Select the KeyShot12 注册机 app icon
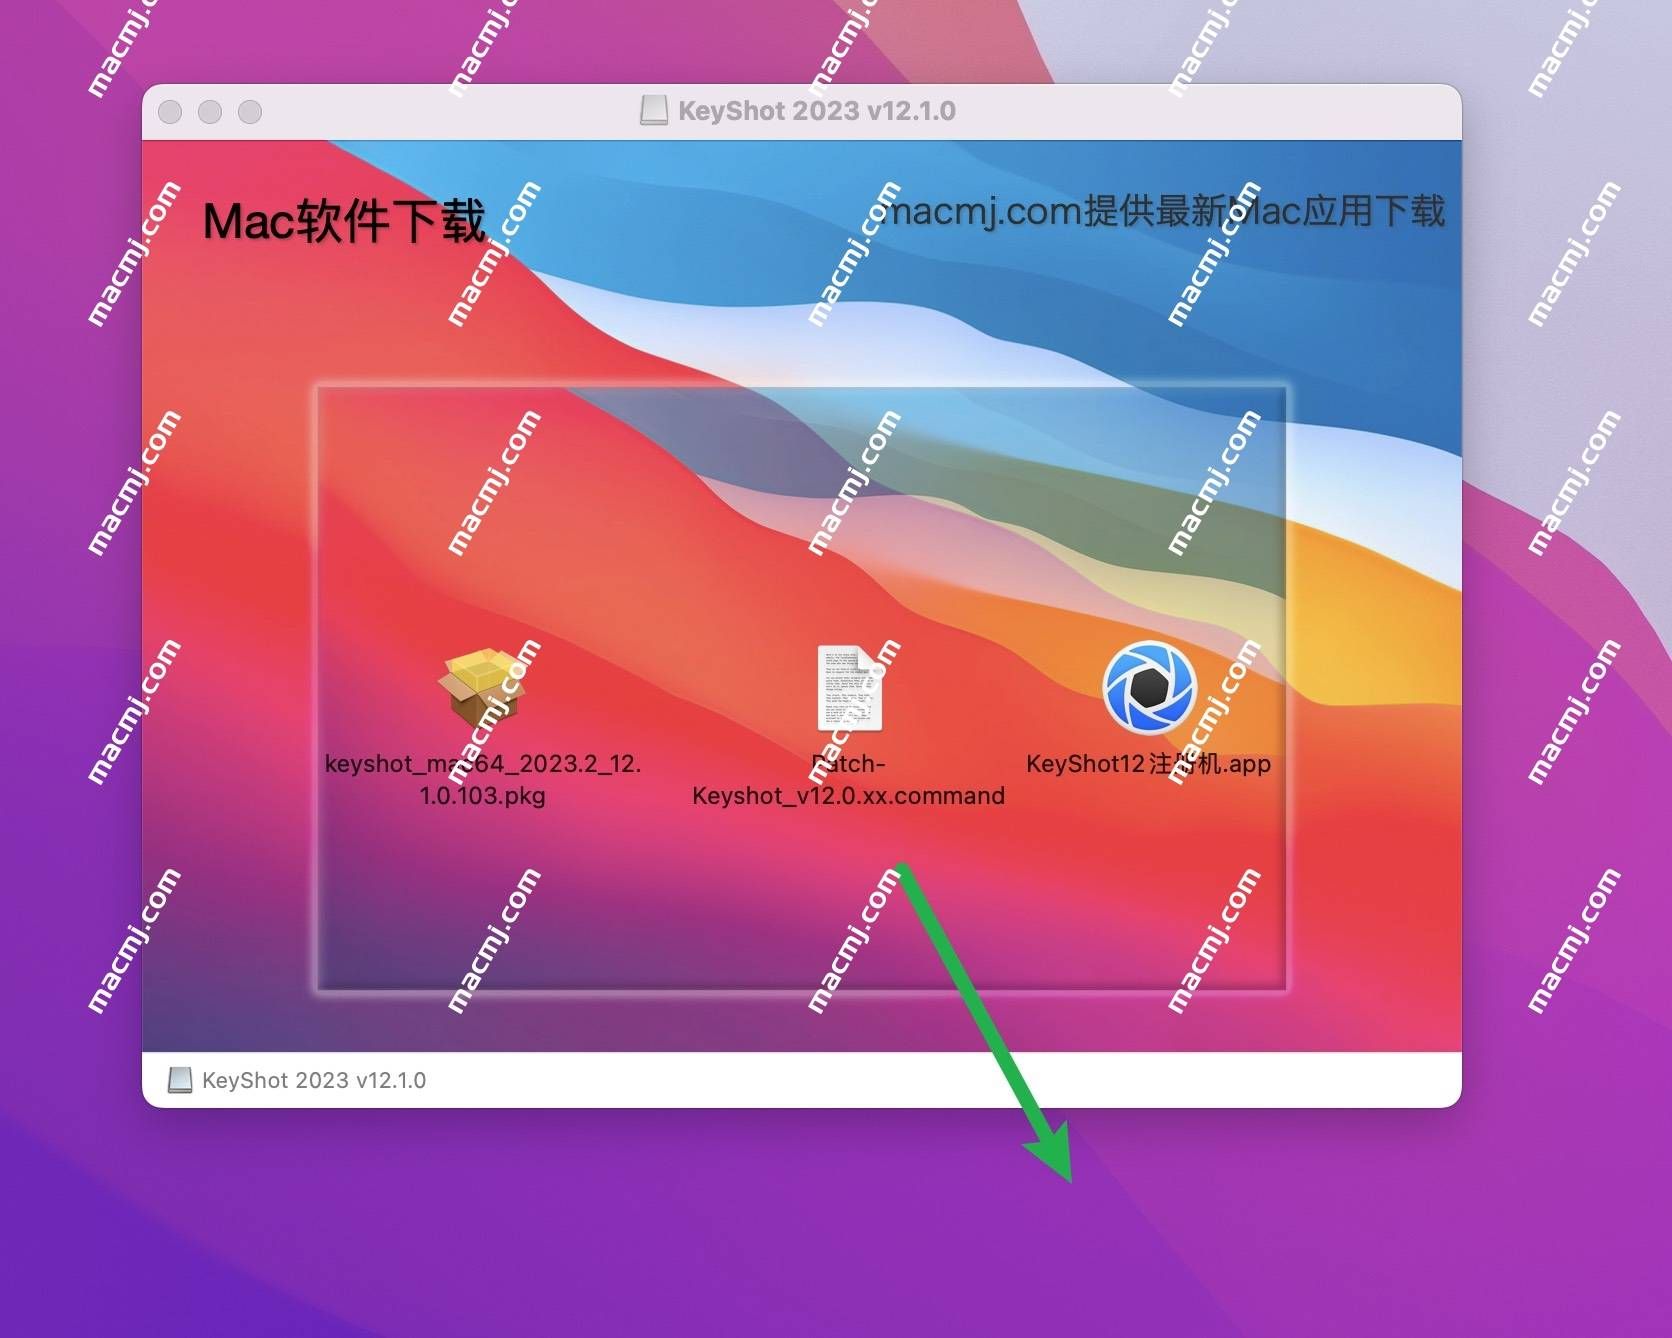1672x1338 pixels. pyautogui.click(x=1150, y=688)
